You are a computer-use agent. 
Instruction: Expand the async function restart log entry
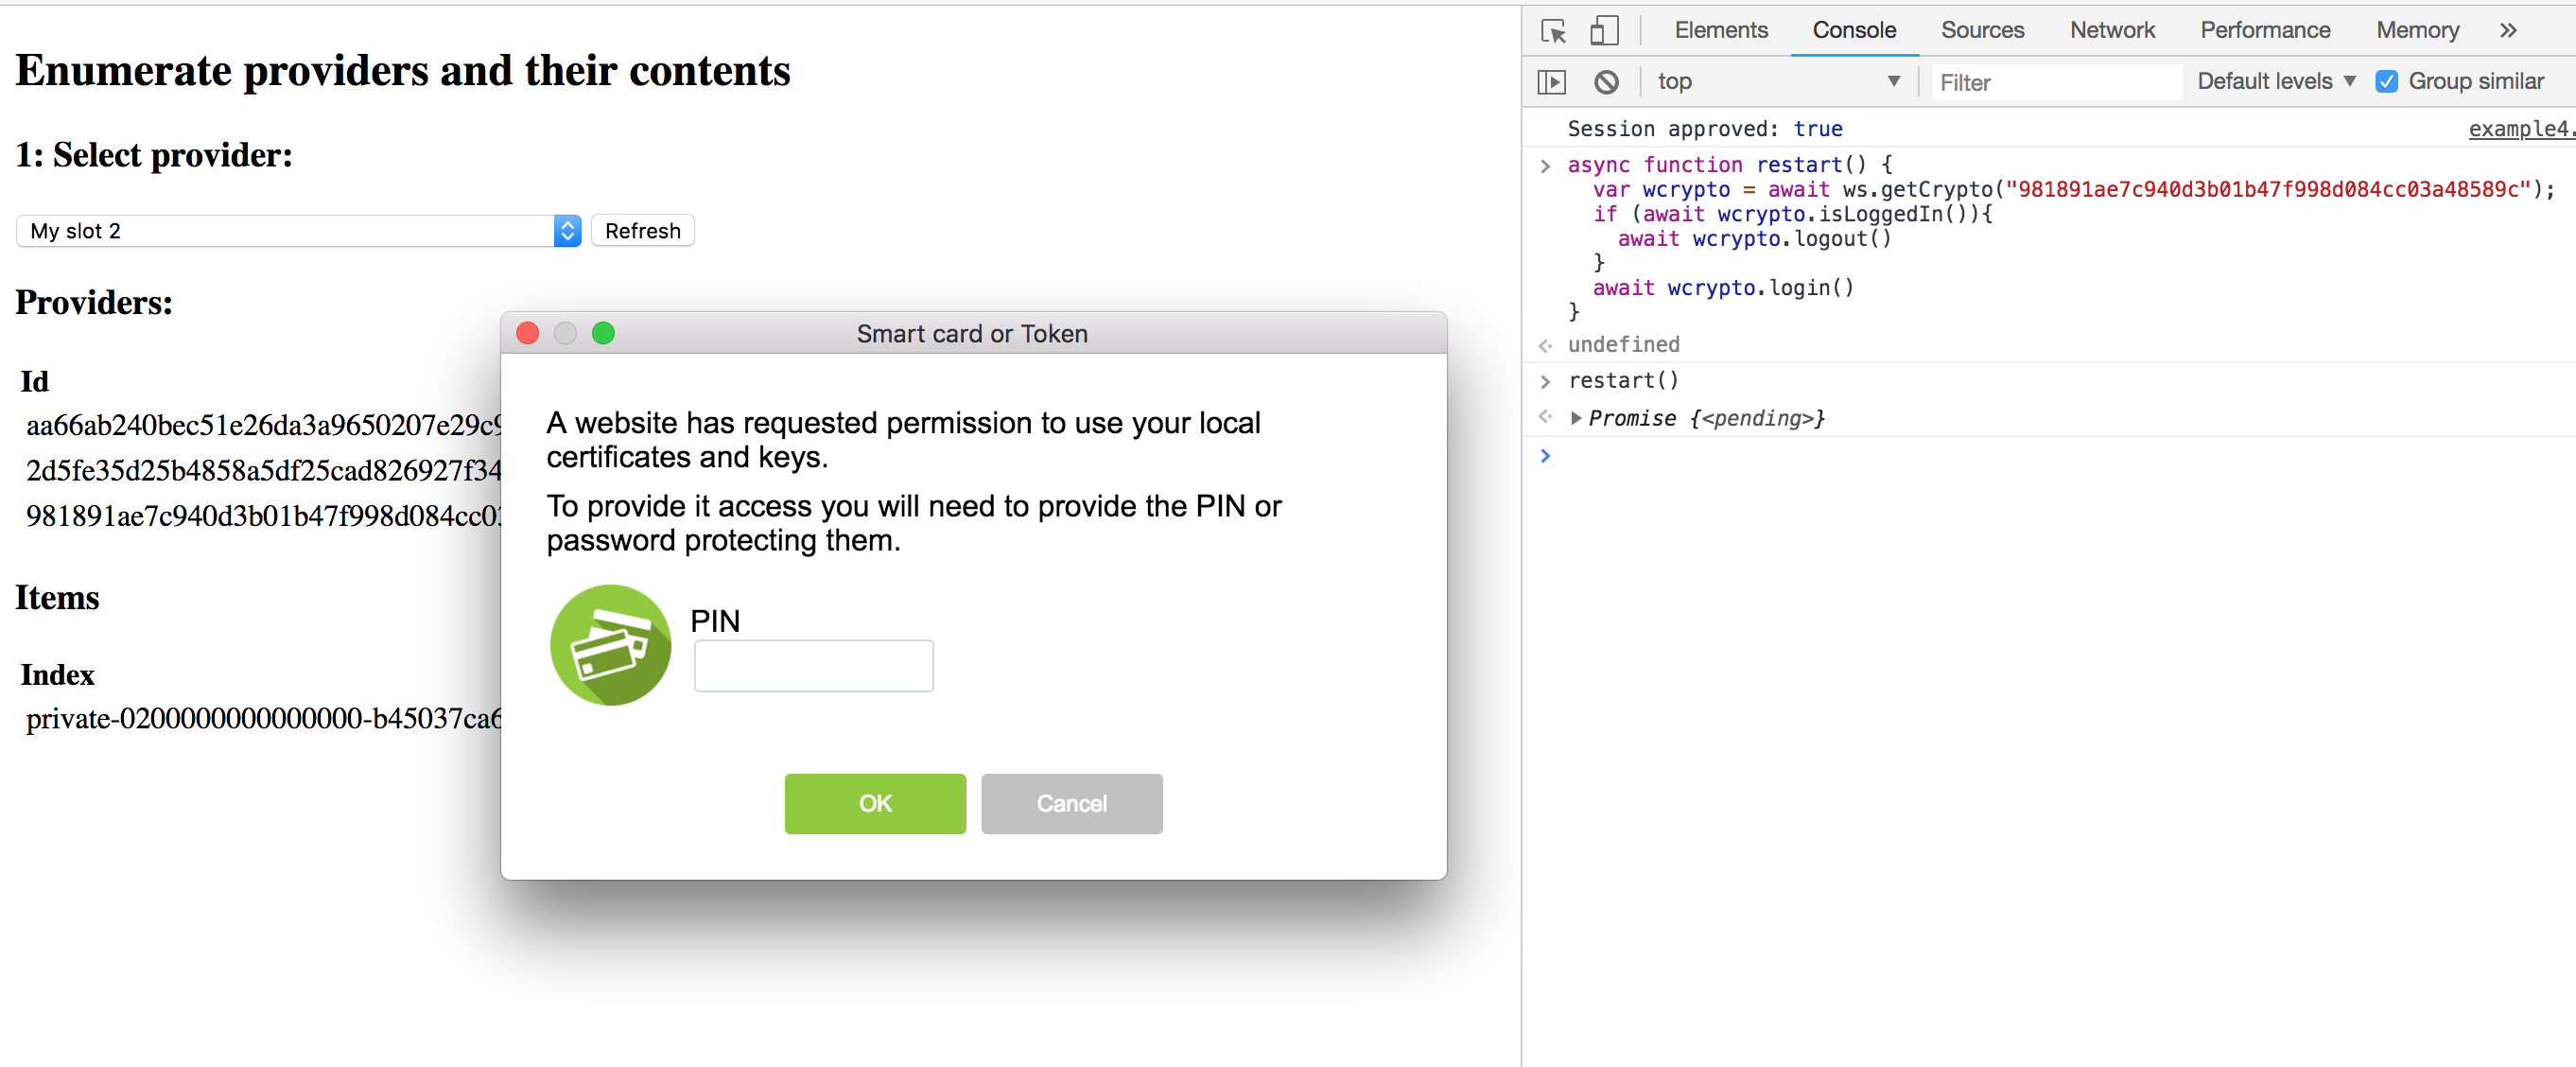[x=1545, y=165]
